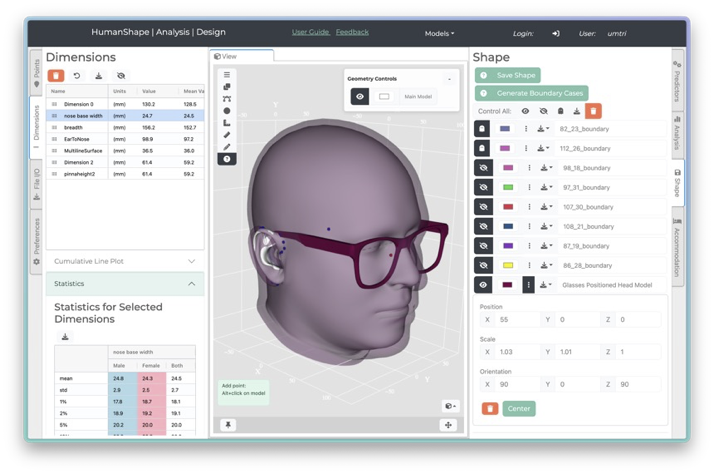714x474 pixels.
Task: Open three-dot options for Glasses Positioned Head Model
Action: [528, 285]
